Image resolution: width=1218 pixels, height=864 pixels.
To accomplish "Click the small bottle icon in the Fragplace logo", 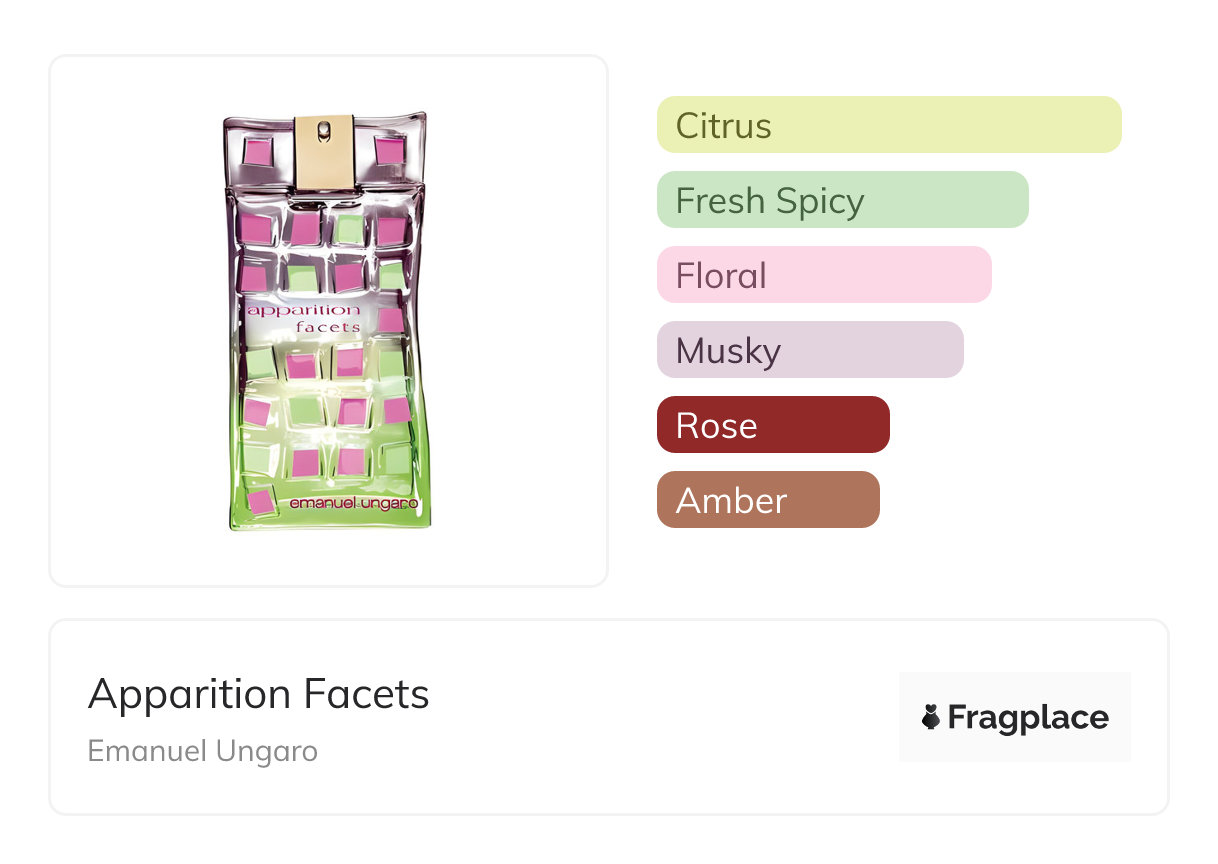I will pos(931,718).
